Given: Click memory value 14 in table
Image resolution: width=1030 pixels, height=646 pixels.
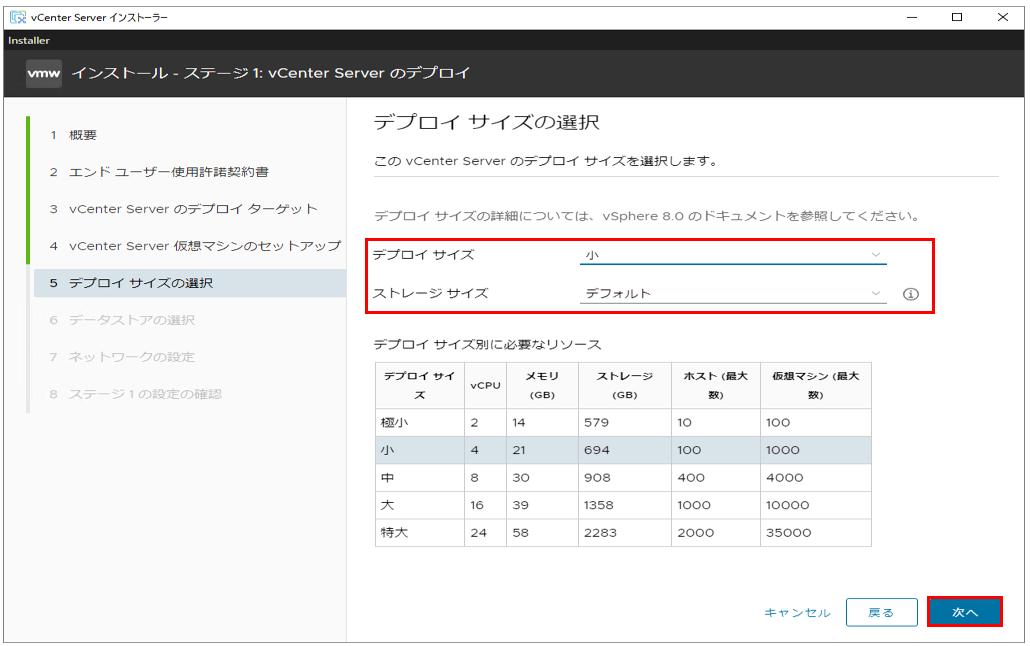Looking at the screenshot, I should coord(519,423).
